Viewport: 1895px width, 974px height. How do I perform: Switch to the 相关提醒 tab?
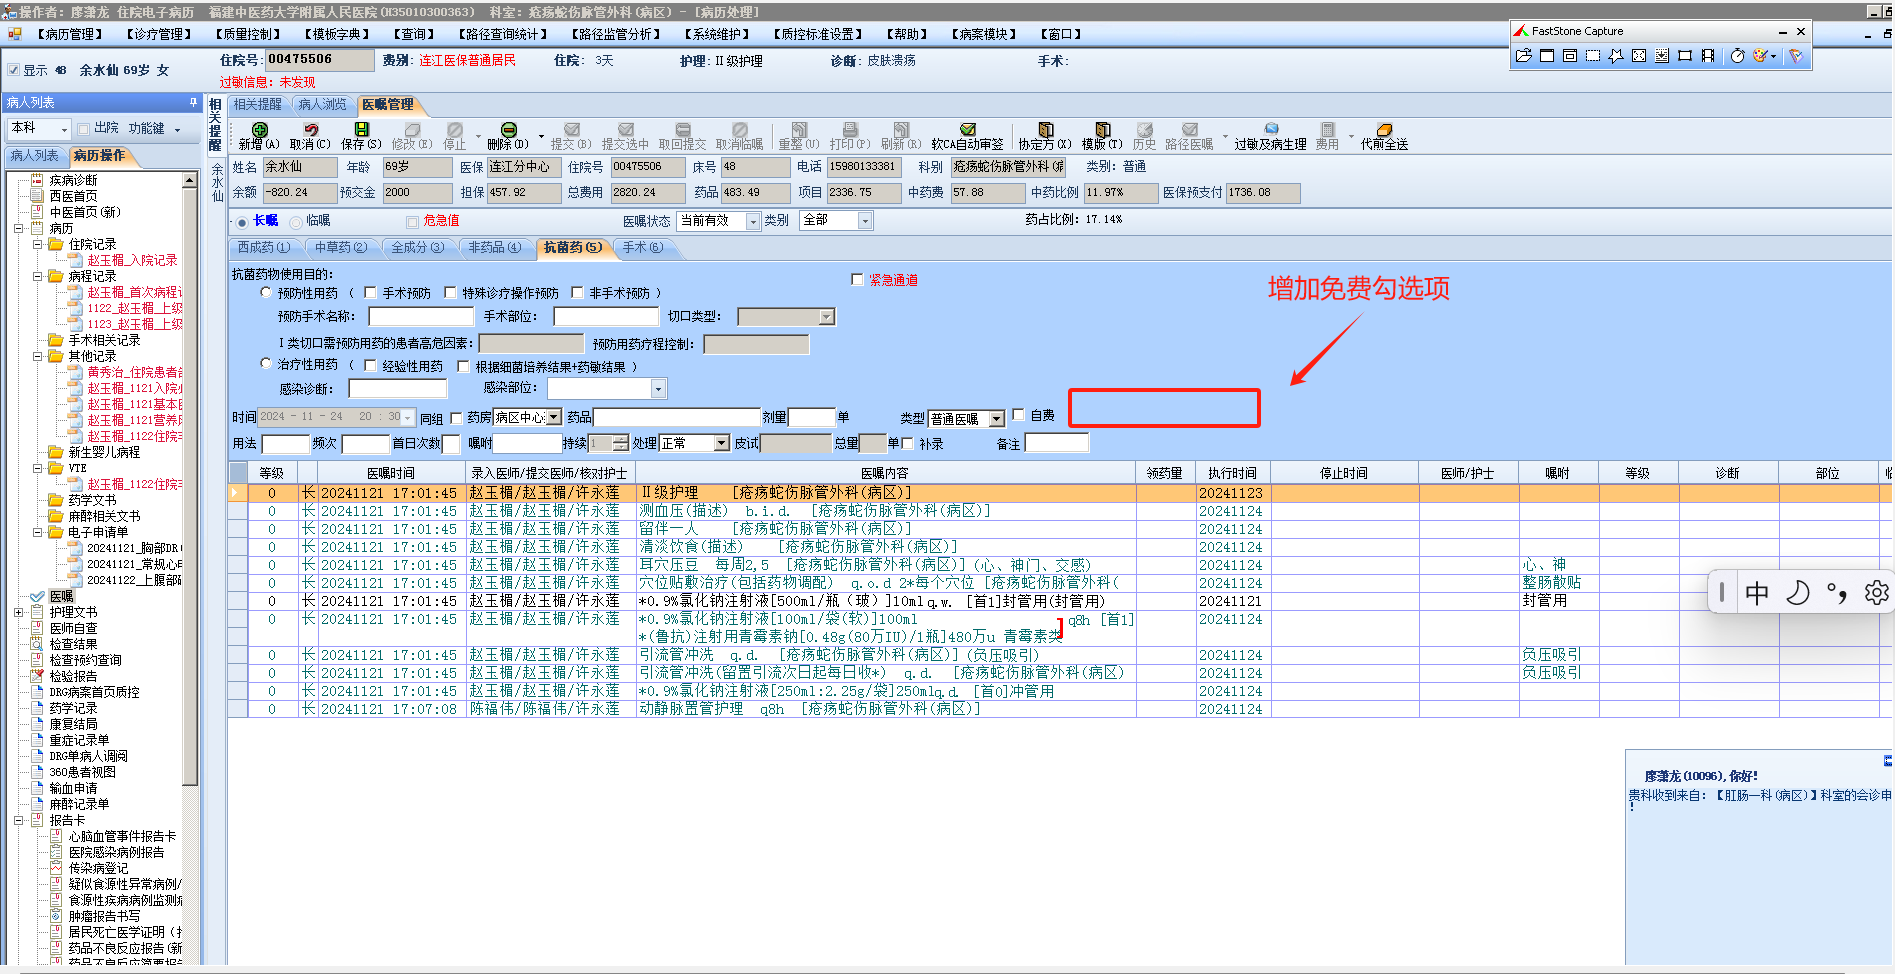coord(257,104)
